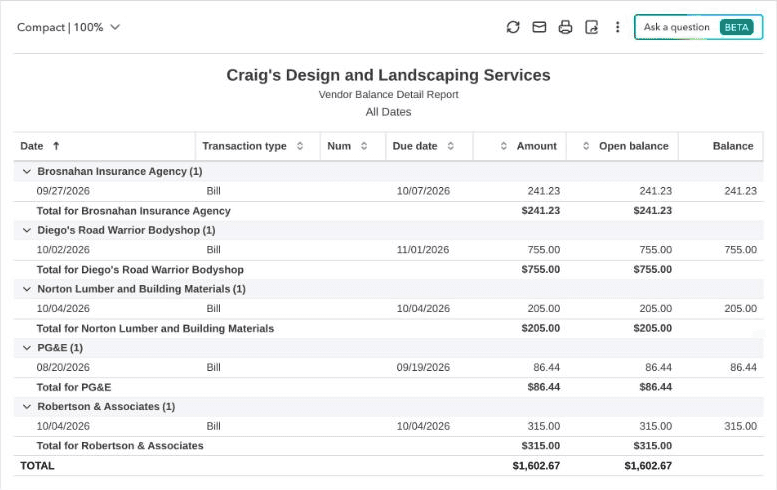Click the $755.00 total Open balance for Diego's
This screenshot has height=490, width=777.
pos(653,270)
